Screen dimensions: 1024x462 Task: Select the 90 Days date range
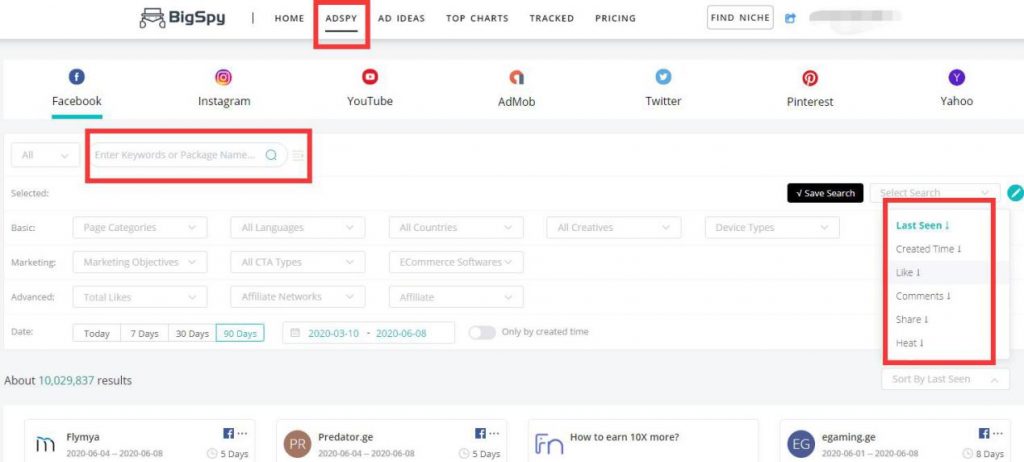tap(240, 333)
